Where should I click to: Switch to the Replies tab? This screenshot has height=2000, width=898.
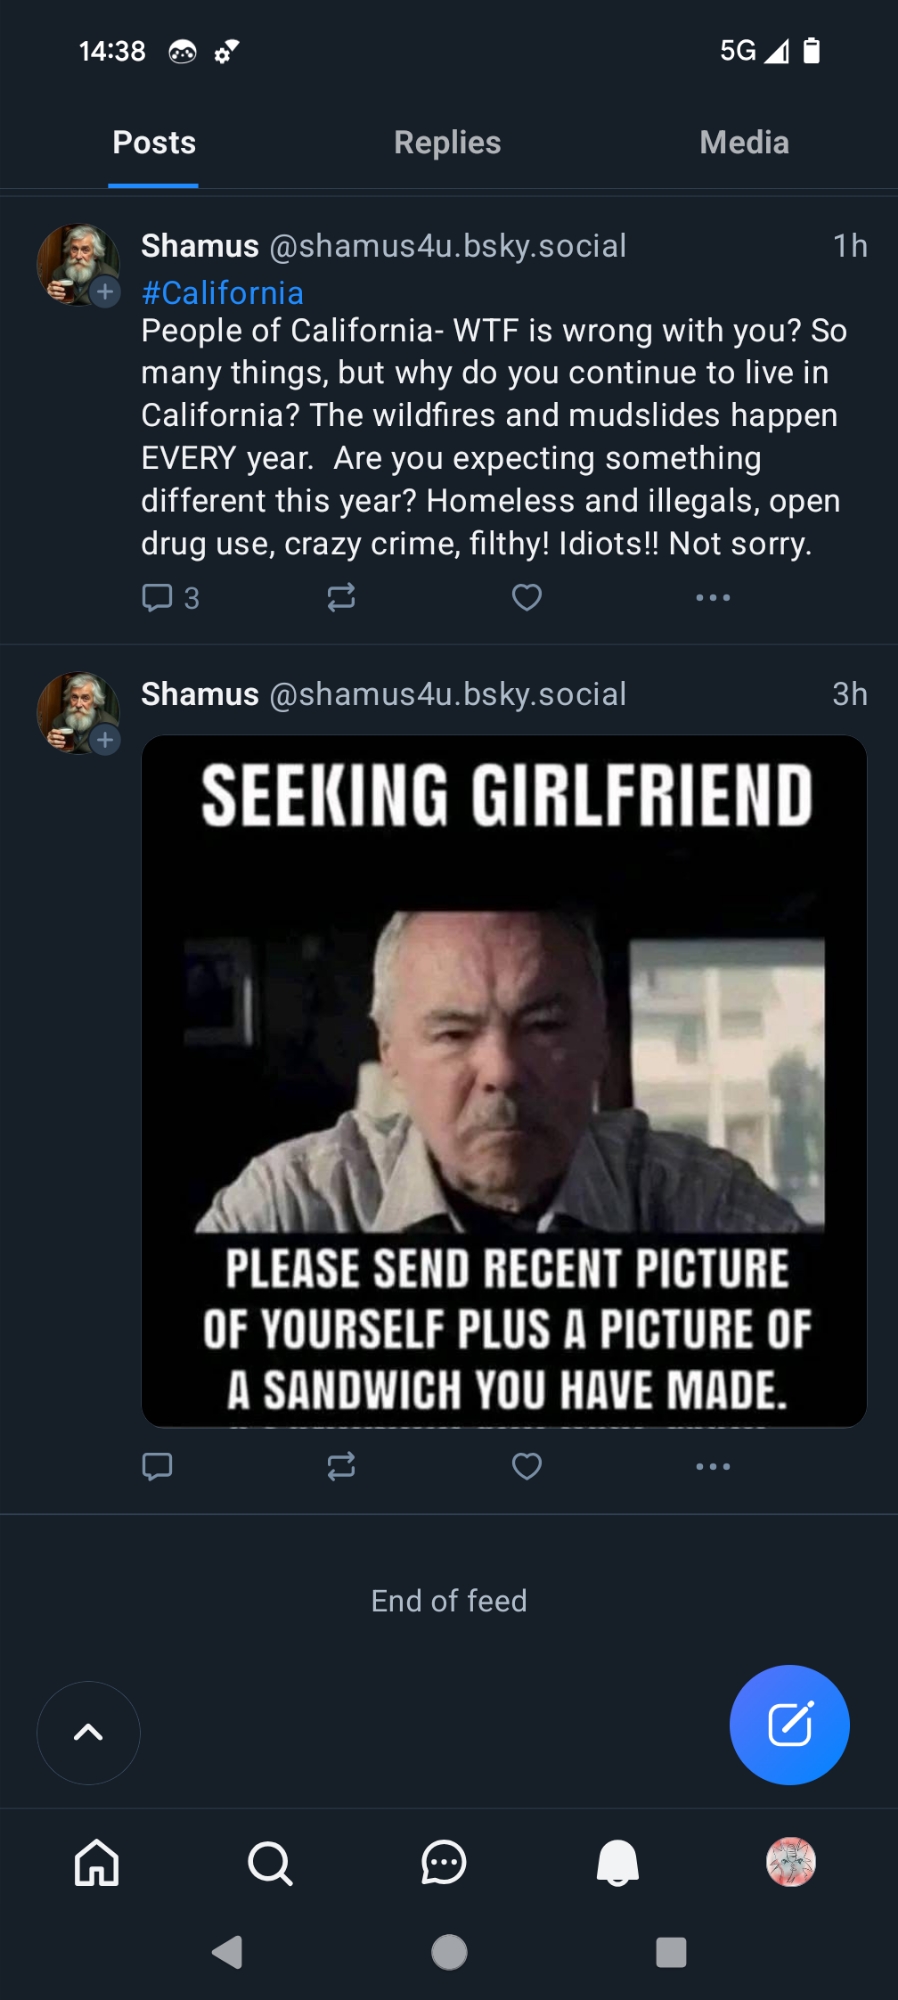(447, 143)
